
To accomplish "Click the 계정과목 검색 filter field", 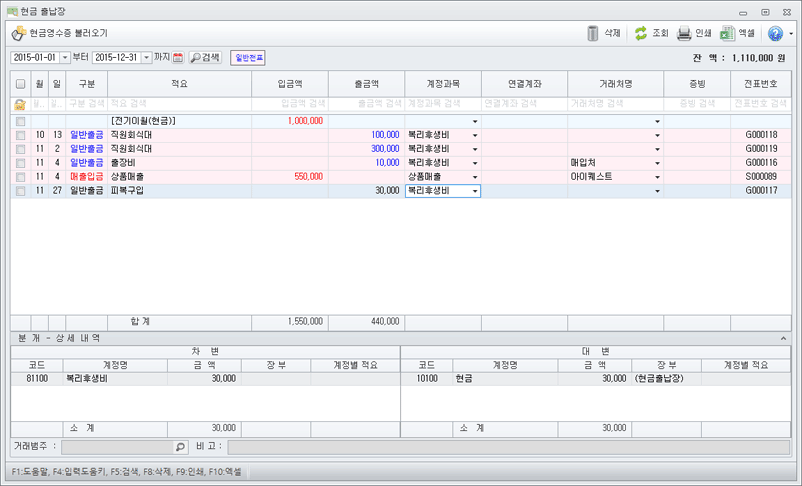I will [443, 104].
